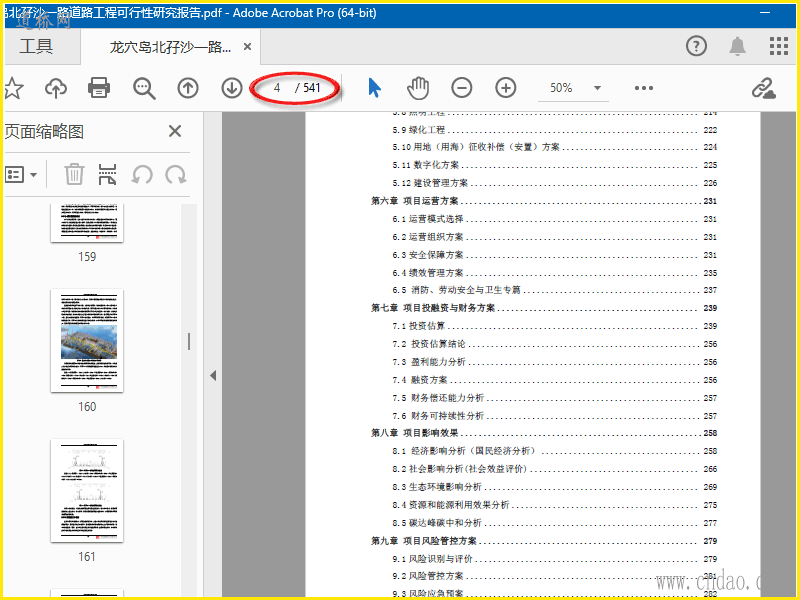The width and height of the screenshot is (800, 600).
Task: Go to the previous page with up arrow
Action: [x=188, y=88]
